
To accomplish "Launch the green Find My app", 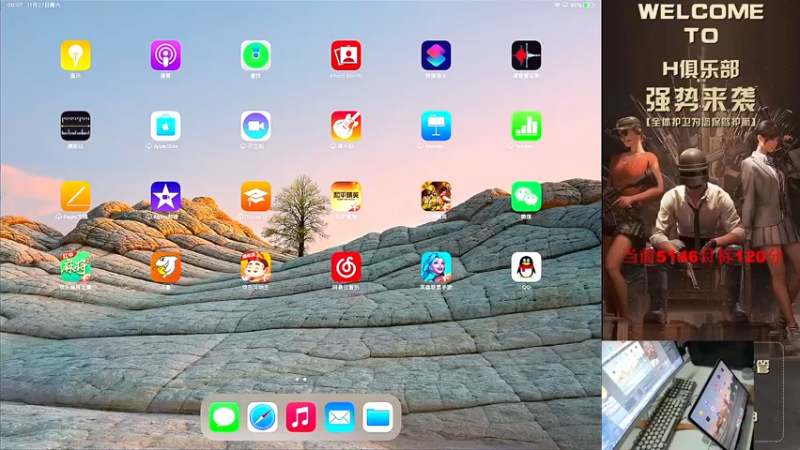I will 256,55.
